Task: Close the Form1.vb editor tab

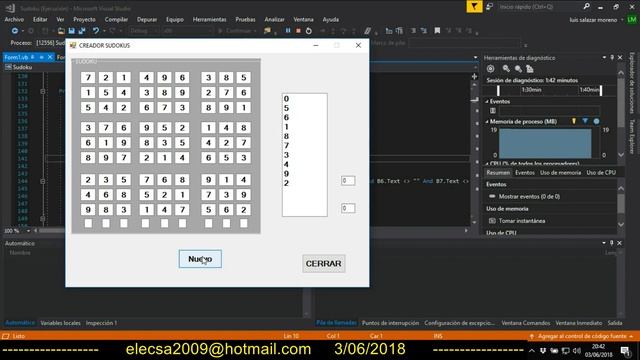Action: pos(50,57)
